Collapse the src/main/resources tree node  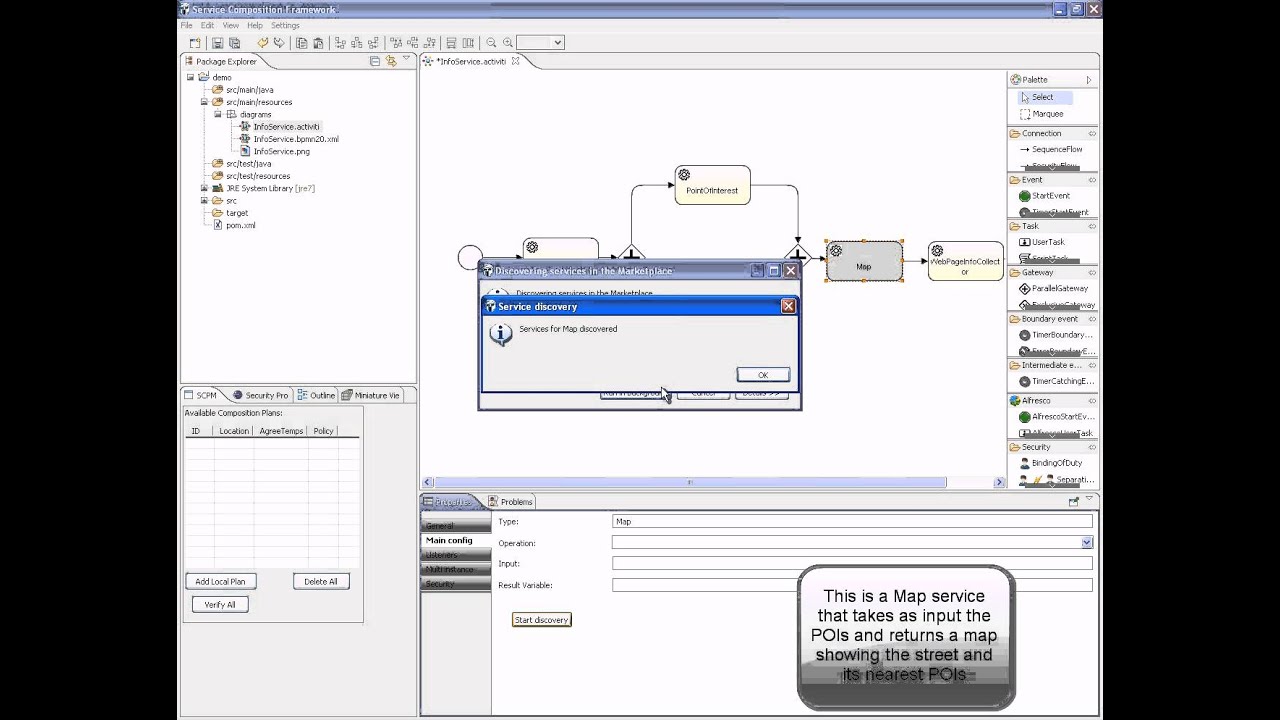click(x=204, y=102)
